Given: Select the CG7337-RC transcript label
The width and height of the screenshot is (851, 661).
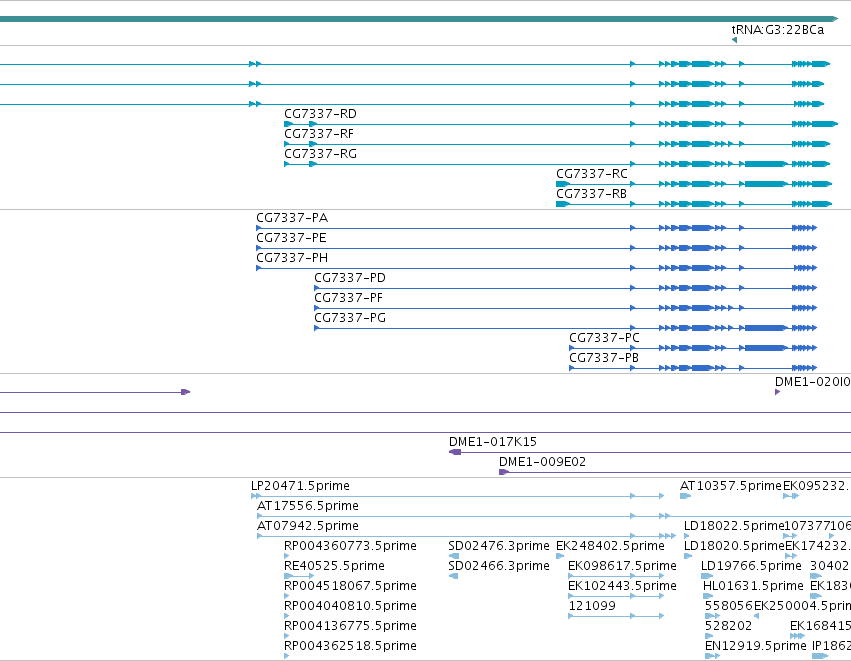Looking at the screenshot, I should click(x=592, y=174).
